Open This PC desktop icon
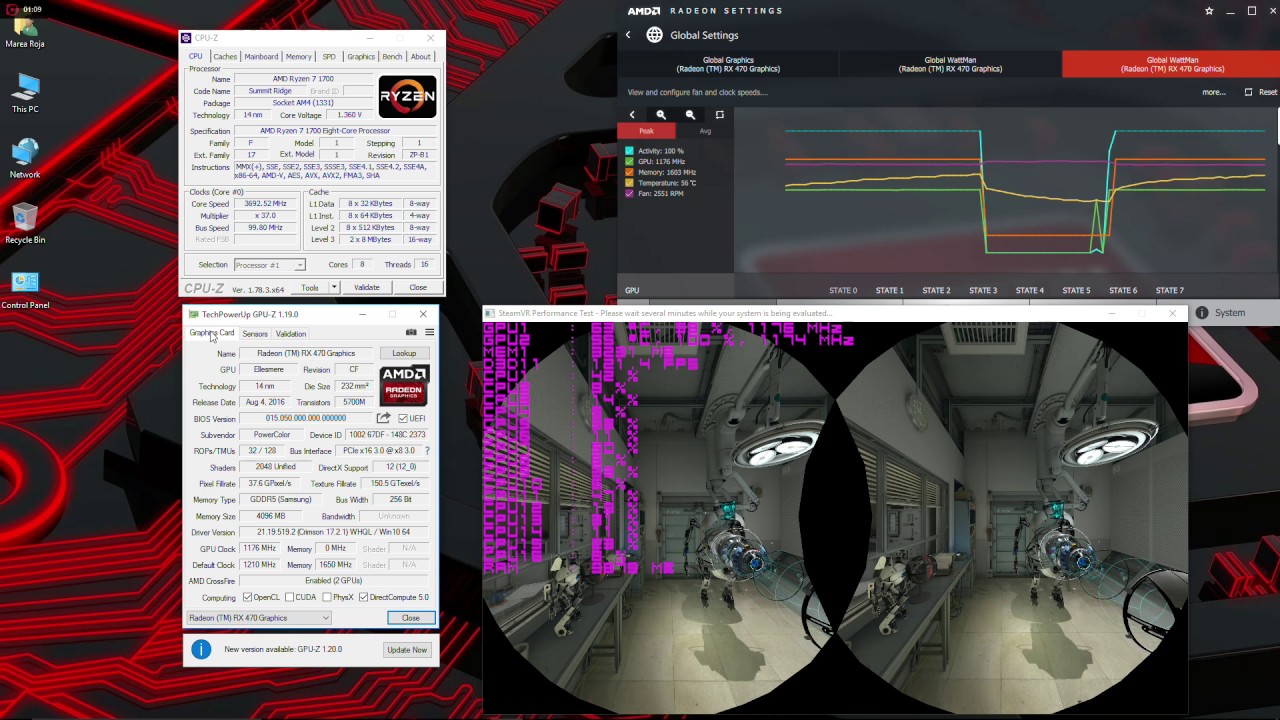This screenshot has width=1280, height=720. (25, 93)
